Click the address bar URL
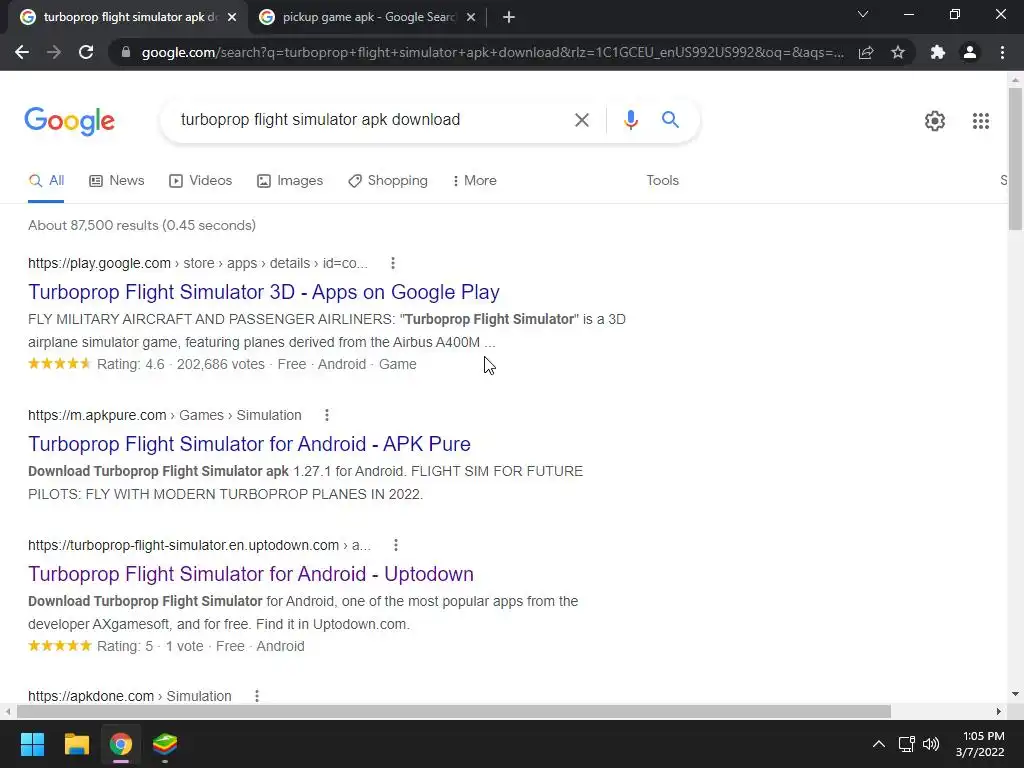 pos(492,52)
